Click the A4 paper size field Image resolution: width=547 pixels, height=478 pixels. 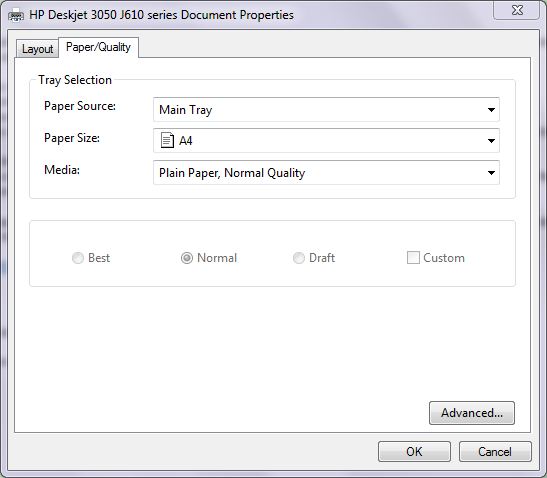pyautogui.click(x=326, y=141)
